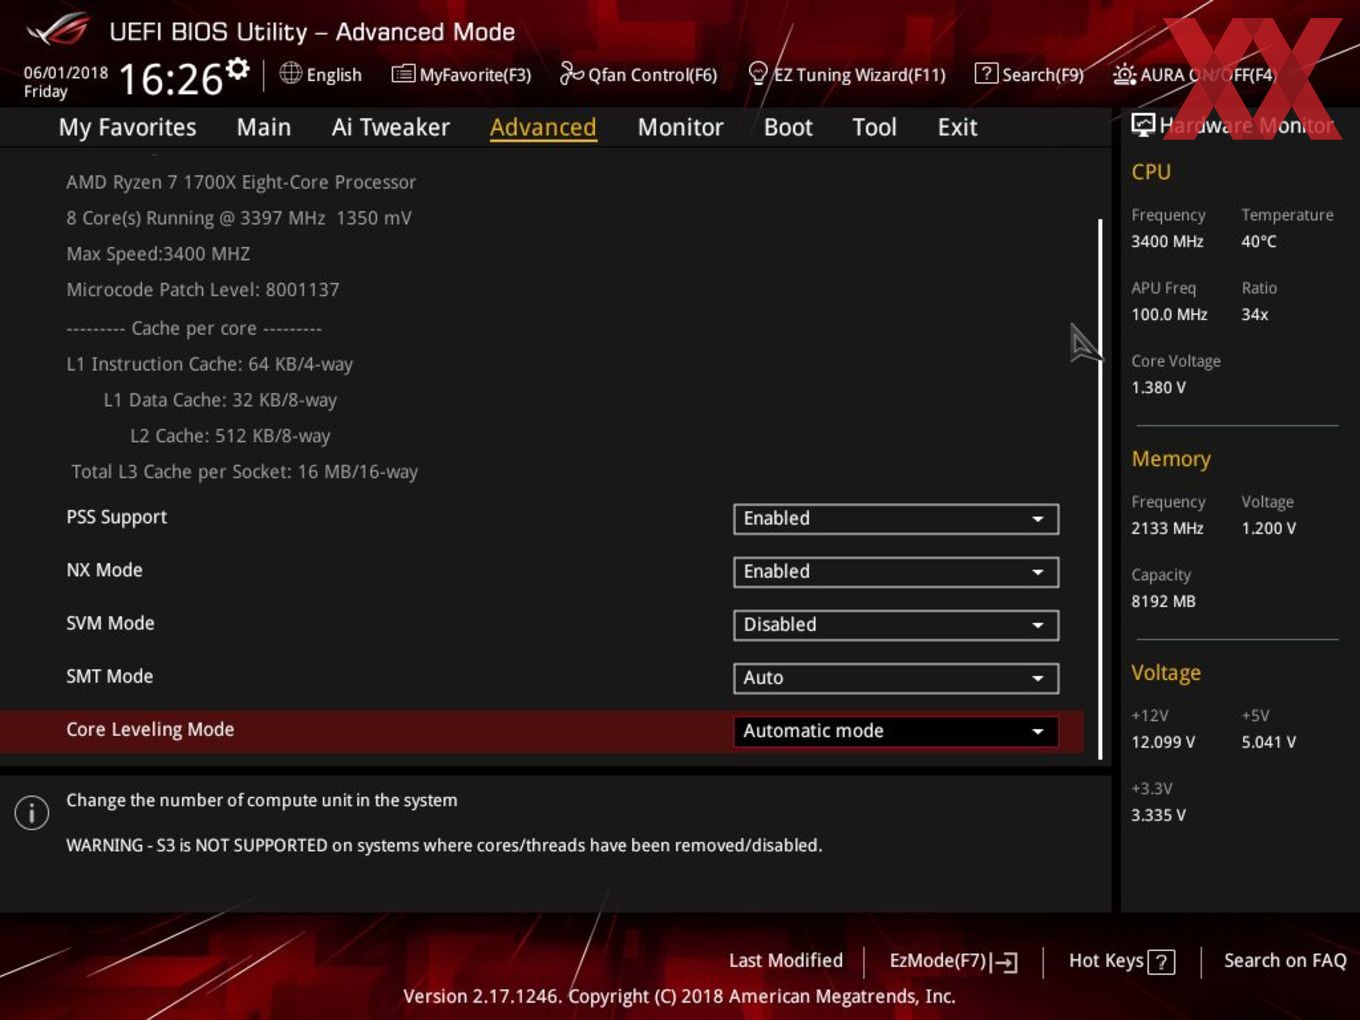Click English language button
The height and width of the screenshot is (1020, 1360).
click(x=320, y=74)
